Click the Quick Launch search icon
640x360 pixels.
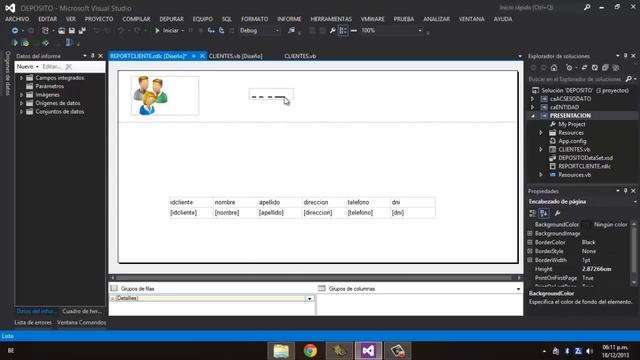click(587, 7)
